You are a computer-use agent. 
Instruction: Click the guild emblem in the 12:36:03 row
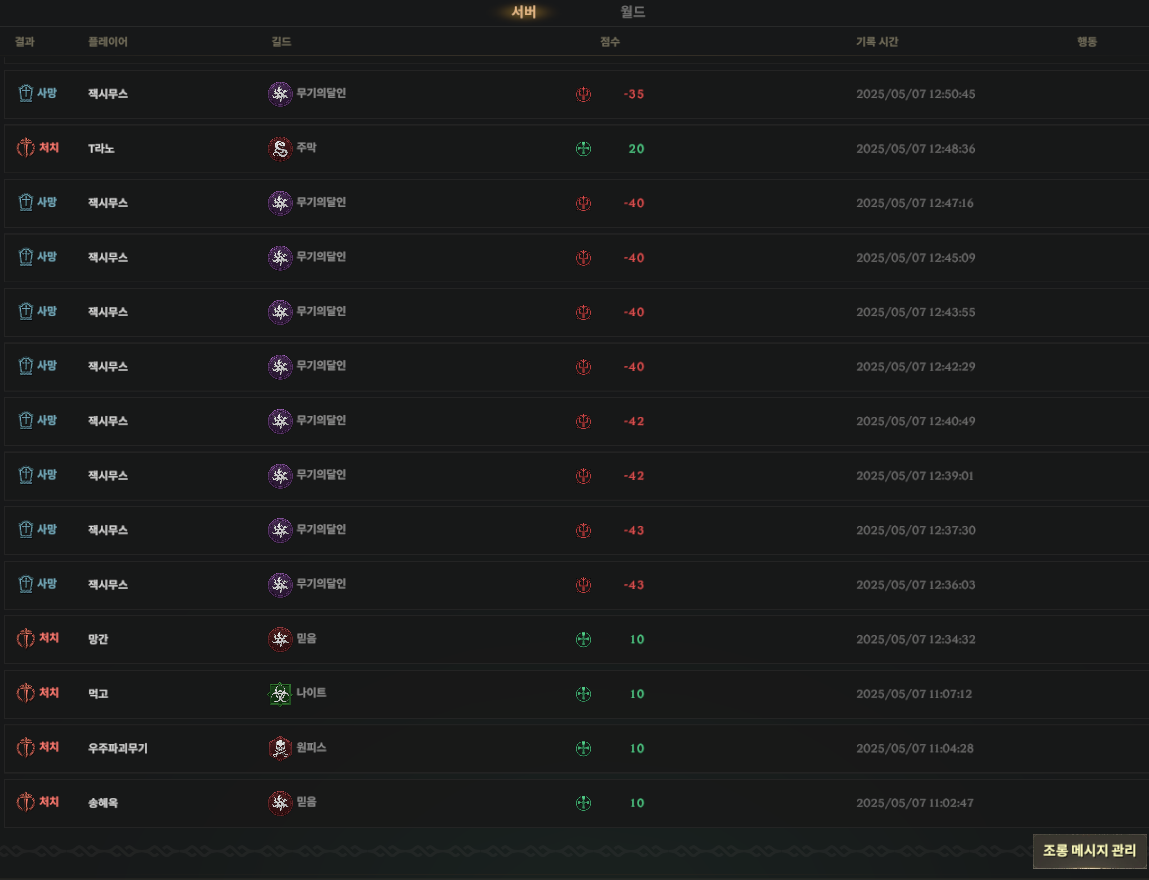[280, 585]
